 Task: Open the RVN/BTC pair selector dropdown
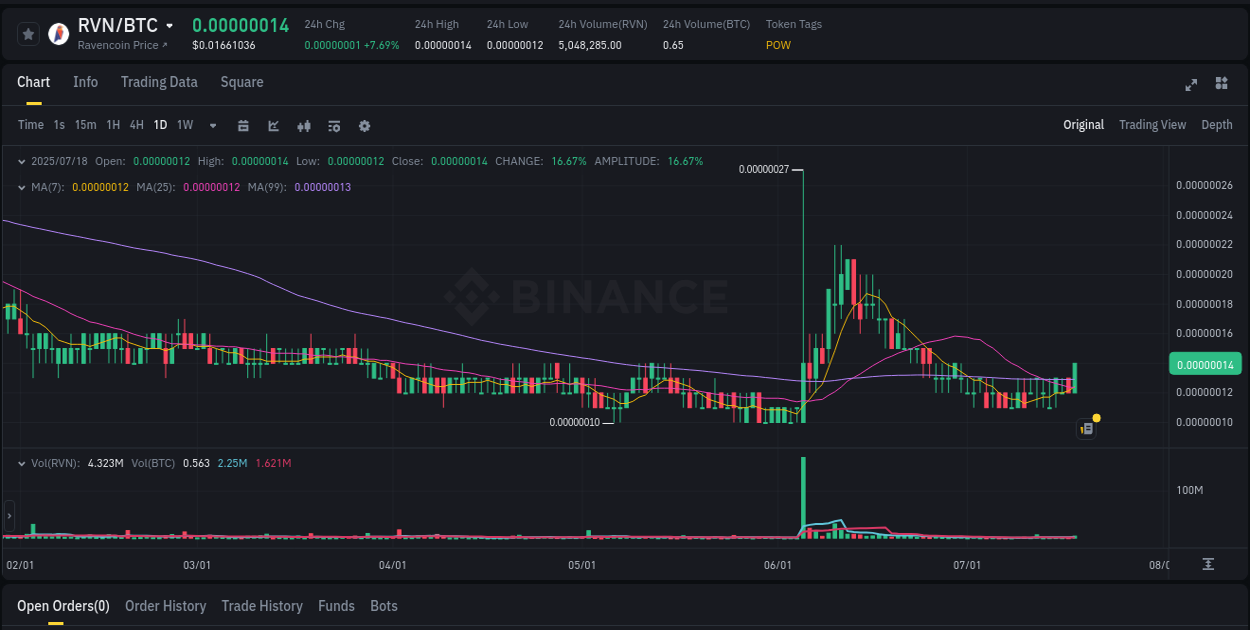[169, 26]
